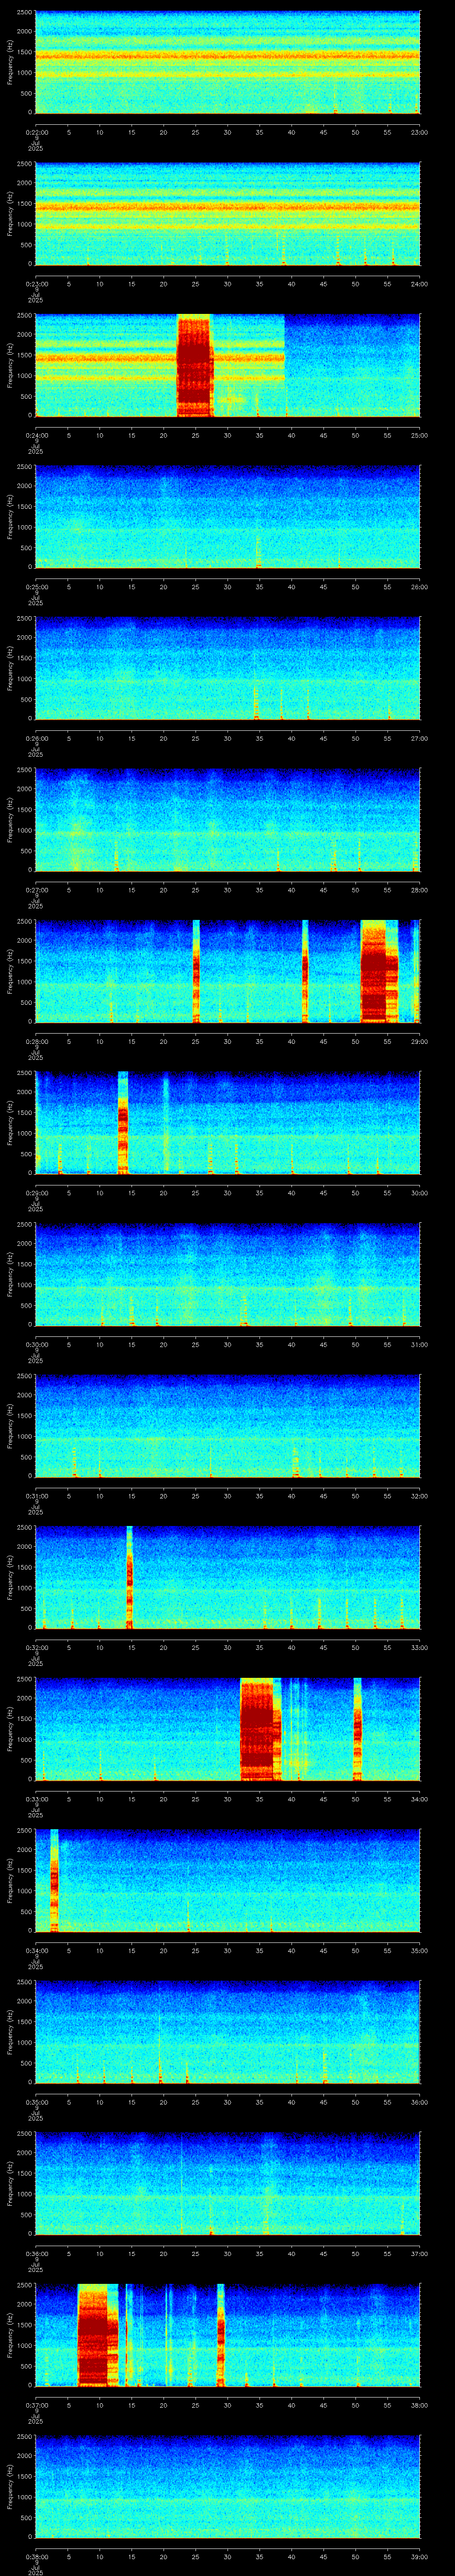Select the wide red burst in 0:24:00 spectrogram
Screen dimensions: 455x2576
195,365
